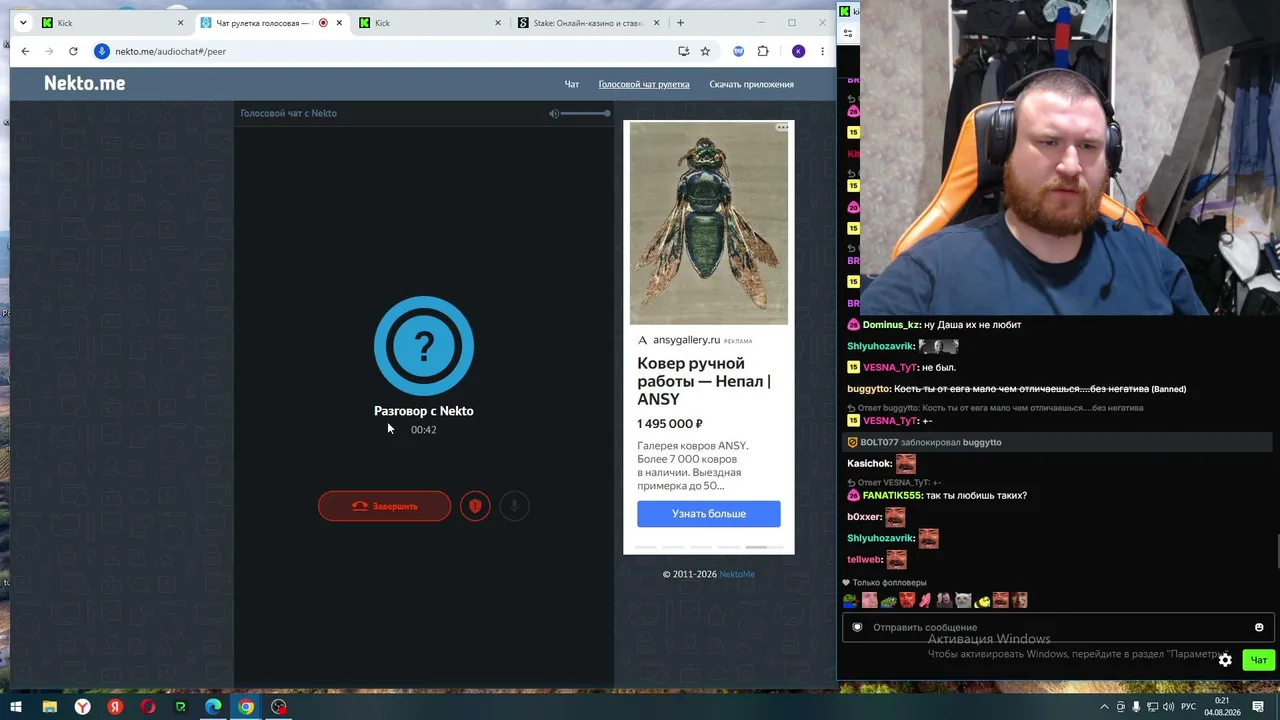Viewport: 1280px width, 720px height.
Task: Open the taskbar clock and date
Action: (1222, 707)
